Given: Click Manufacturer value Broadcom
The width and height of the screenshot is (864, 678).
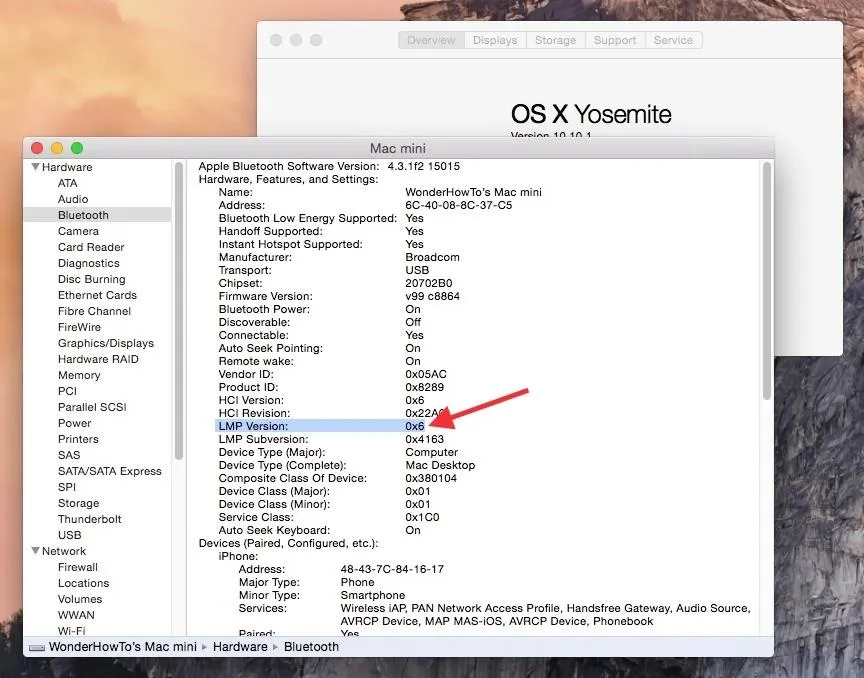Looking at the screenshot, I should click(433, 257).
